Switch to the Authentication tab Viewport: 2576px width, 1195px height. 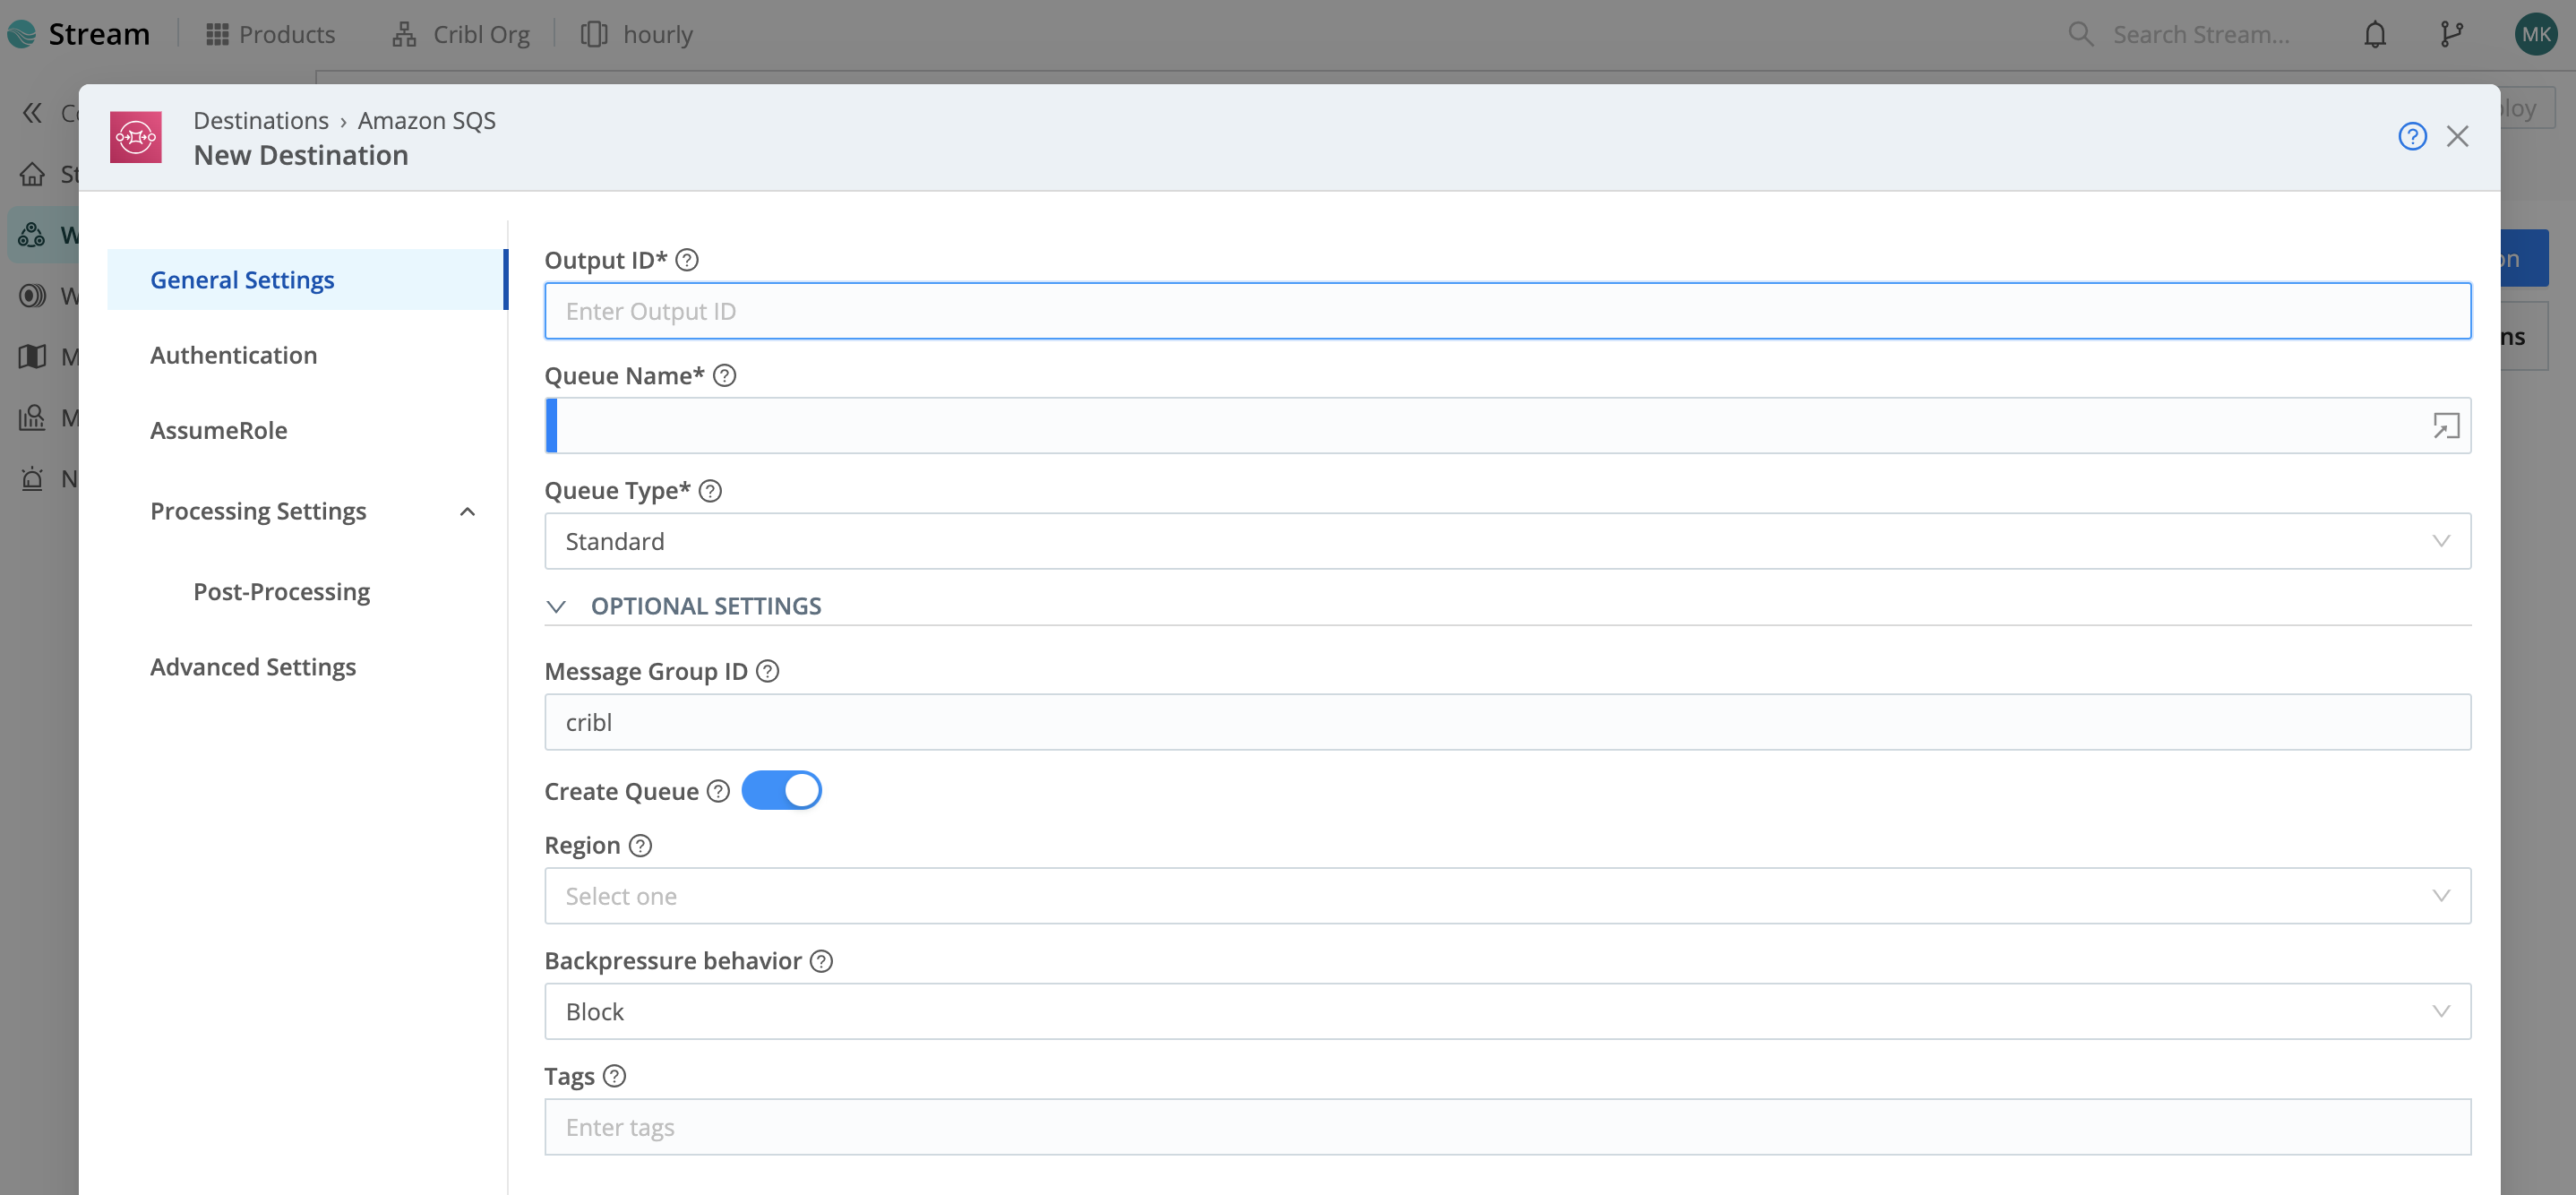tap(233, 355)
